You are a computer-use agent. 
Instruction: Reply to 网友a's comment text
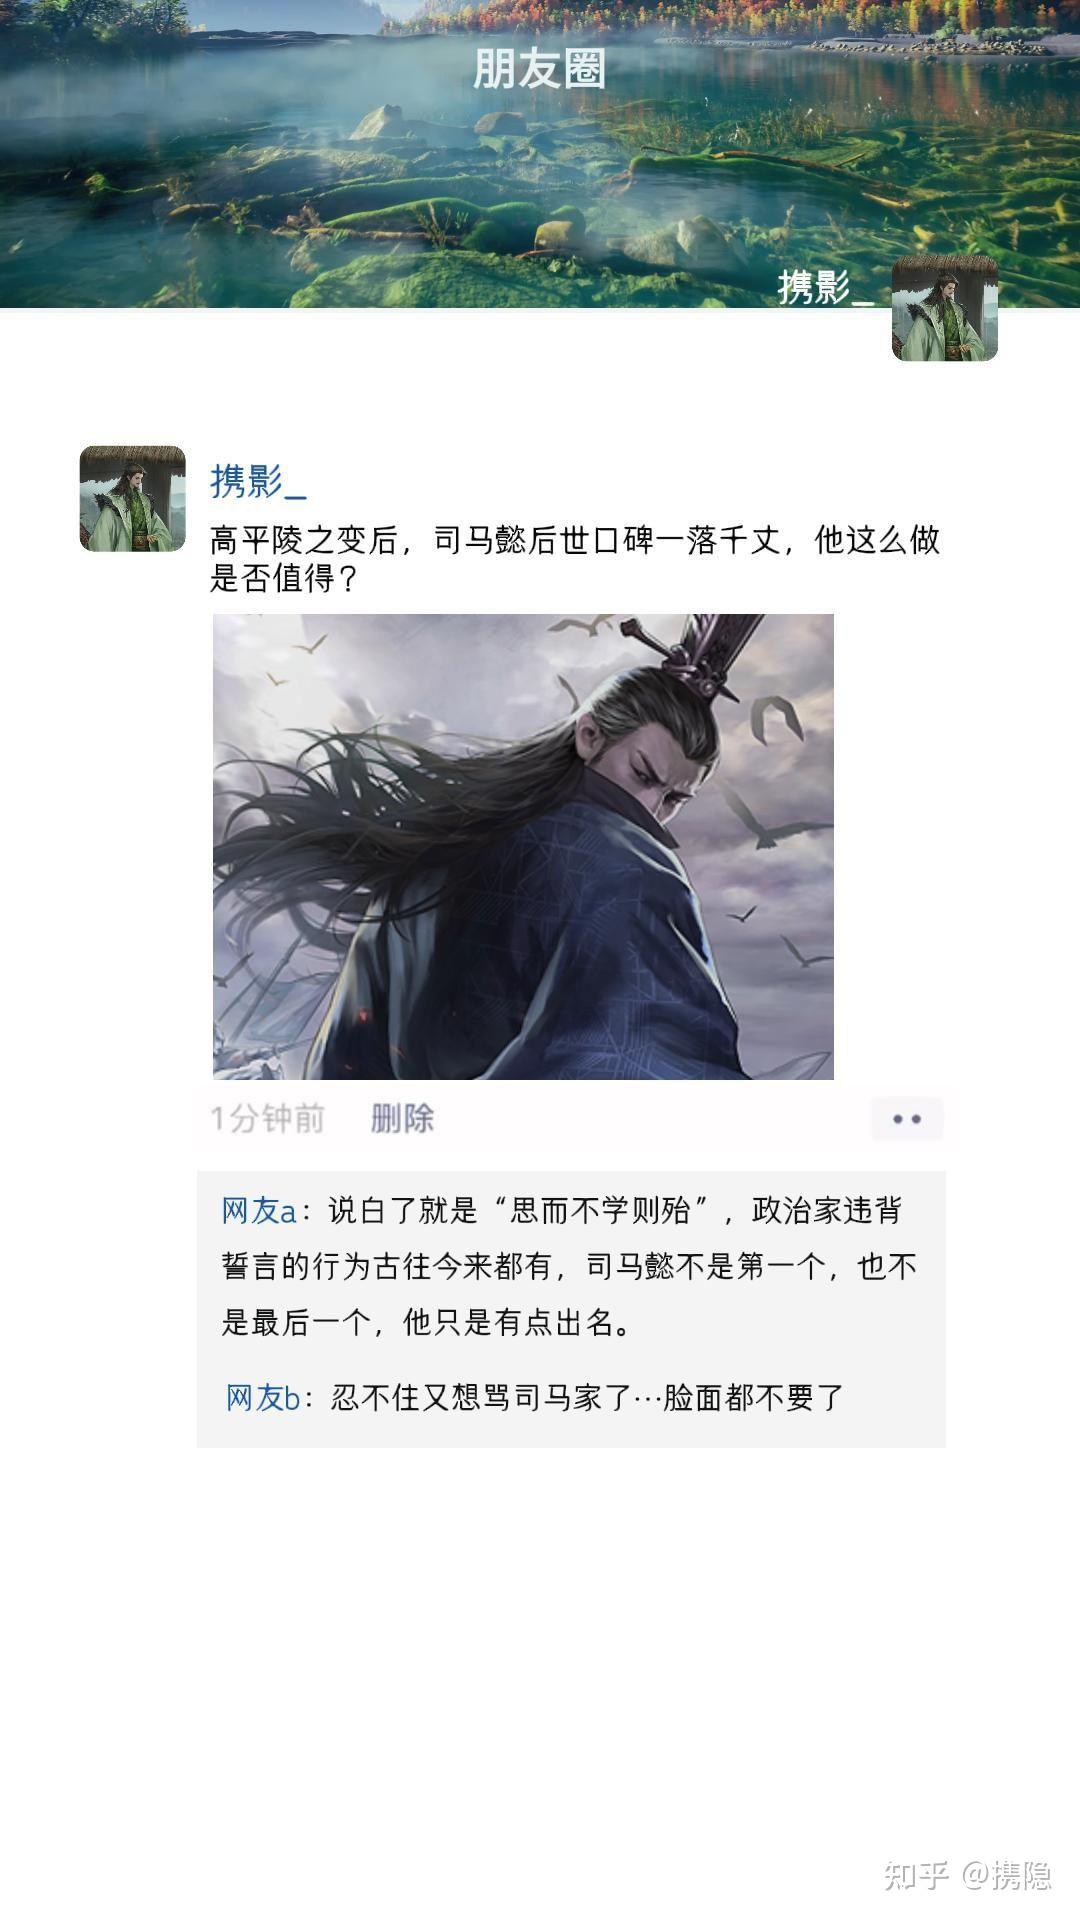570,1267
